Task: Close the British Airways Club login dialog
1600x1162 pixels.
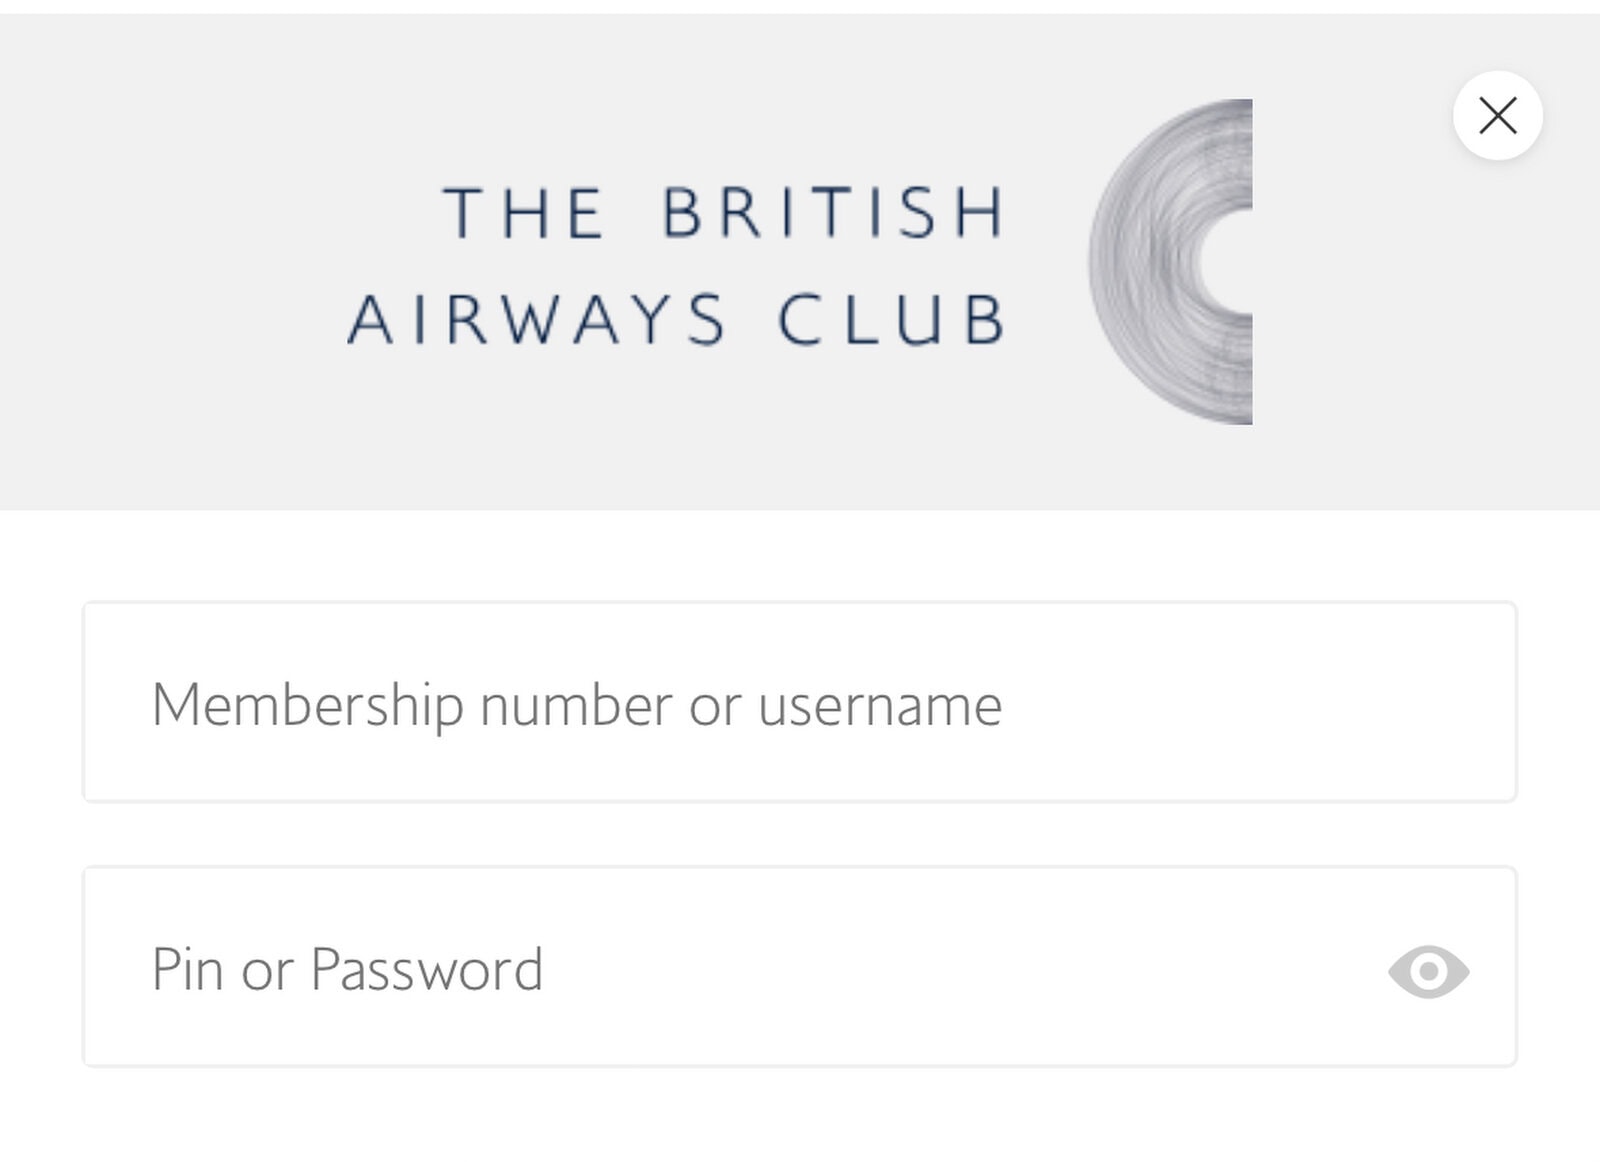Action: click(1497, 116)
